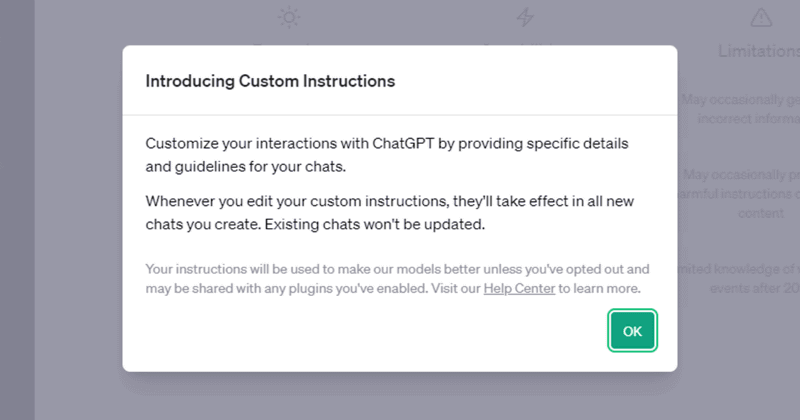Viewport: 800px width, 420px height.
Task: Confirm the dialog with the OK button
Action: [633, 331]
